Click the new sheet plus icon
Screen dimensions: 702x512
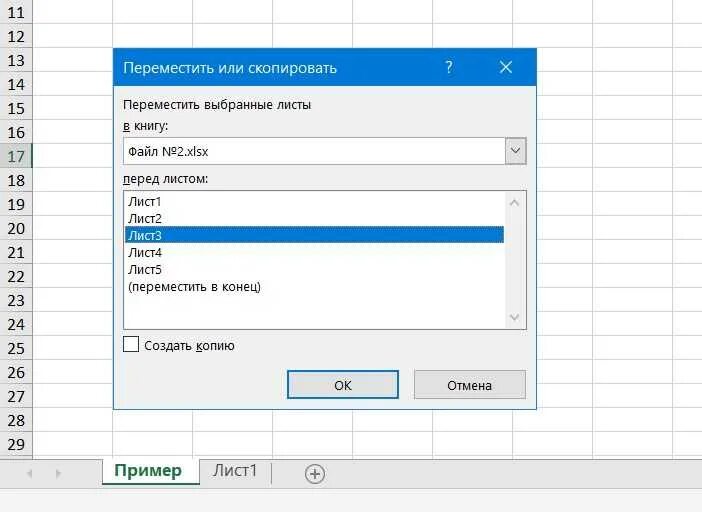315,474
